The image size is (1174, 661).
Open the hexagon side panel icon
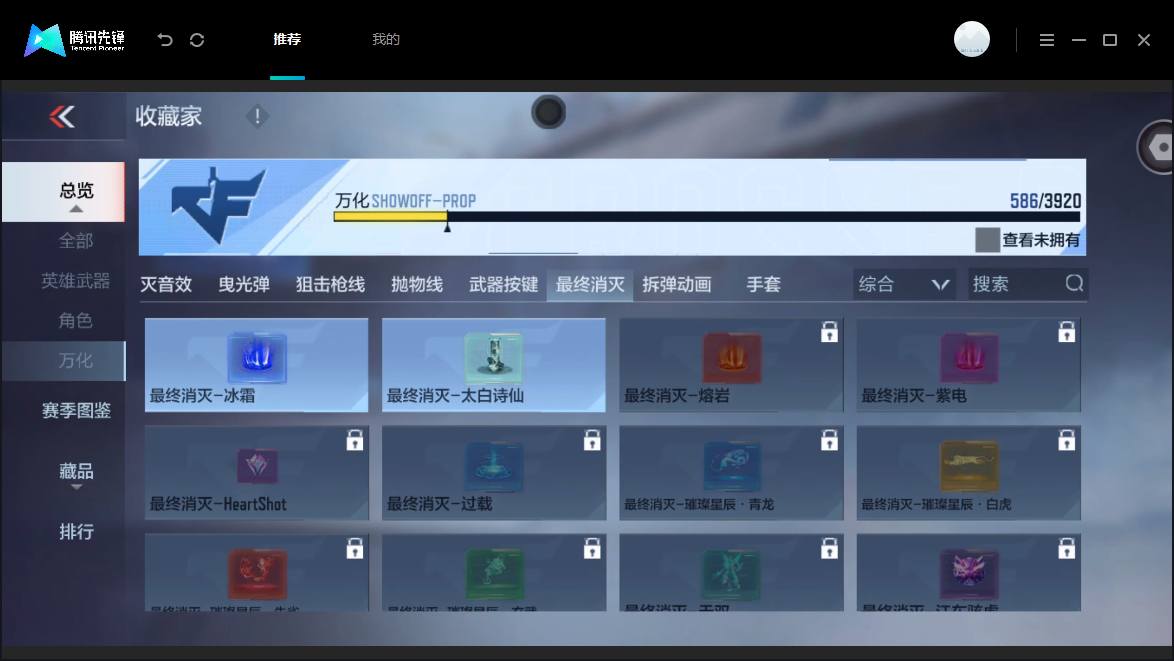[1159, 147]
